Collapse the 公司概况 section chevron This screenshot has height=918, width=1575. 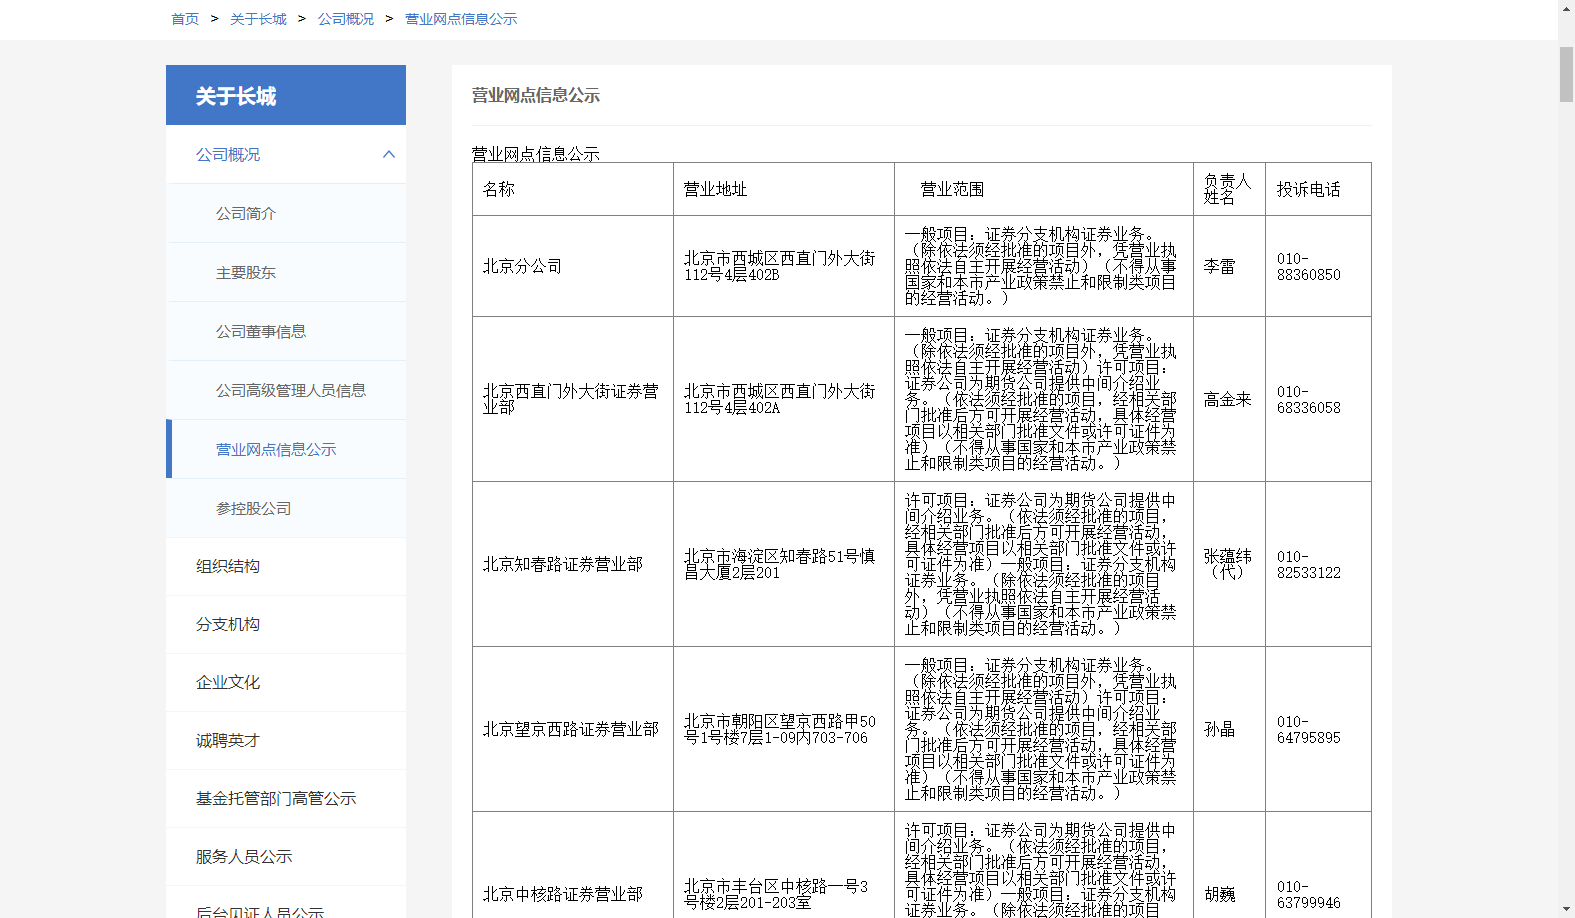coord(389,155)
